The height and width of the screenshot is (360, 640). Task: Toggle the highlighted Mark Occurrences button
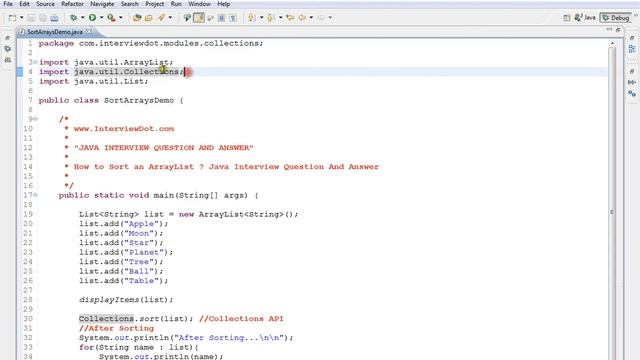point(199,18)
